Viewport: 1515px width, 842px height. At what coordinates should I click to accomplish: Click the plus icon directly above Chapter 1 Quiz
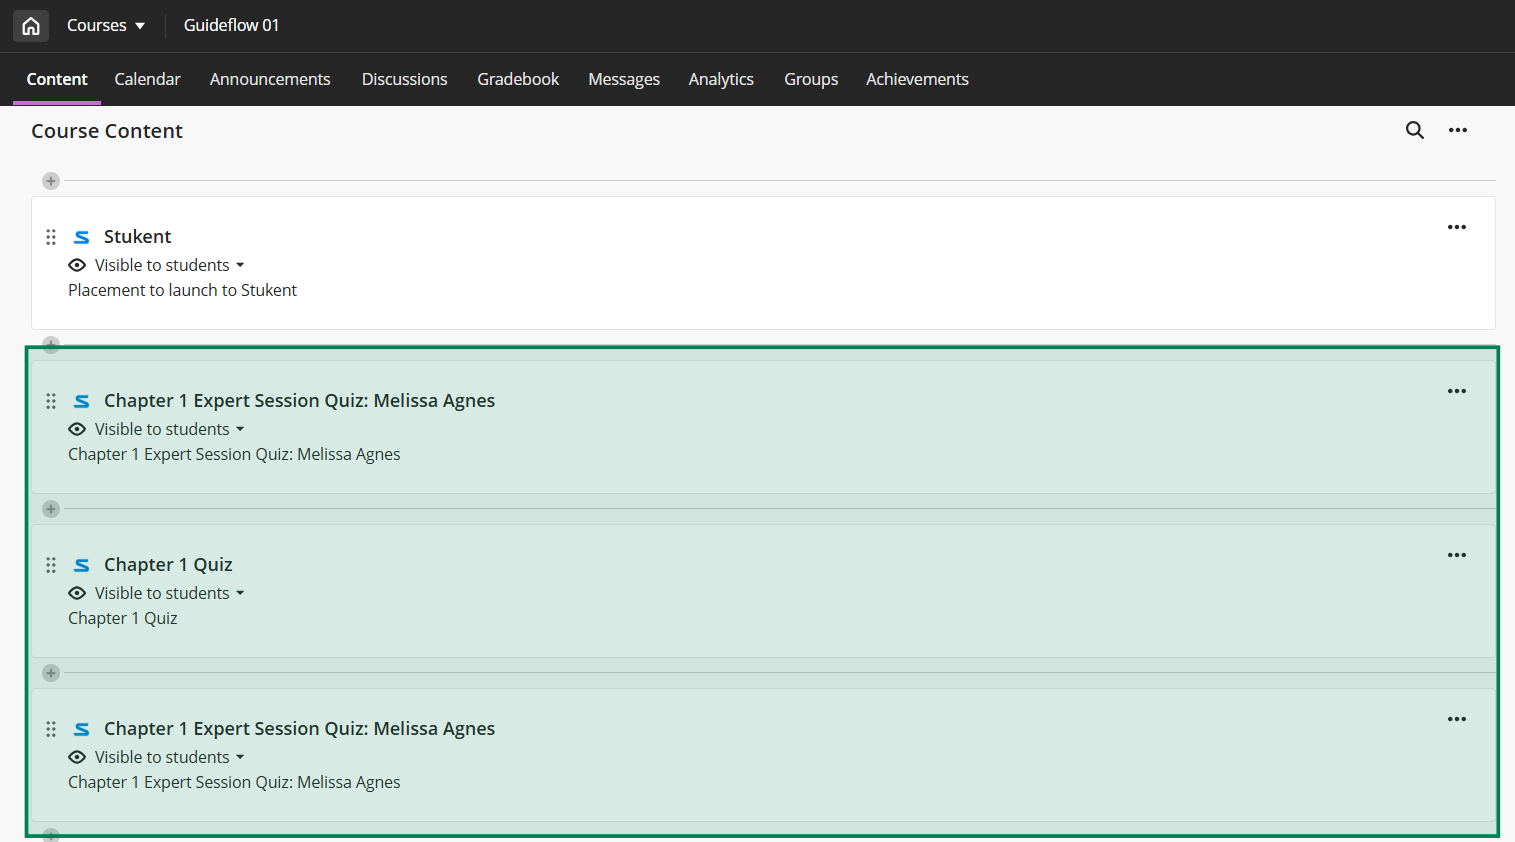[x=51, y=509]
